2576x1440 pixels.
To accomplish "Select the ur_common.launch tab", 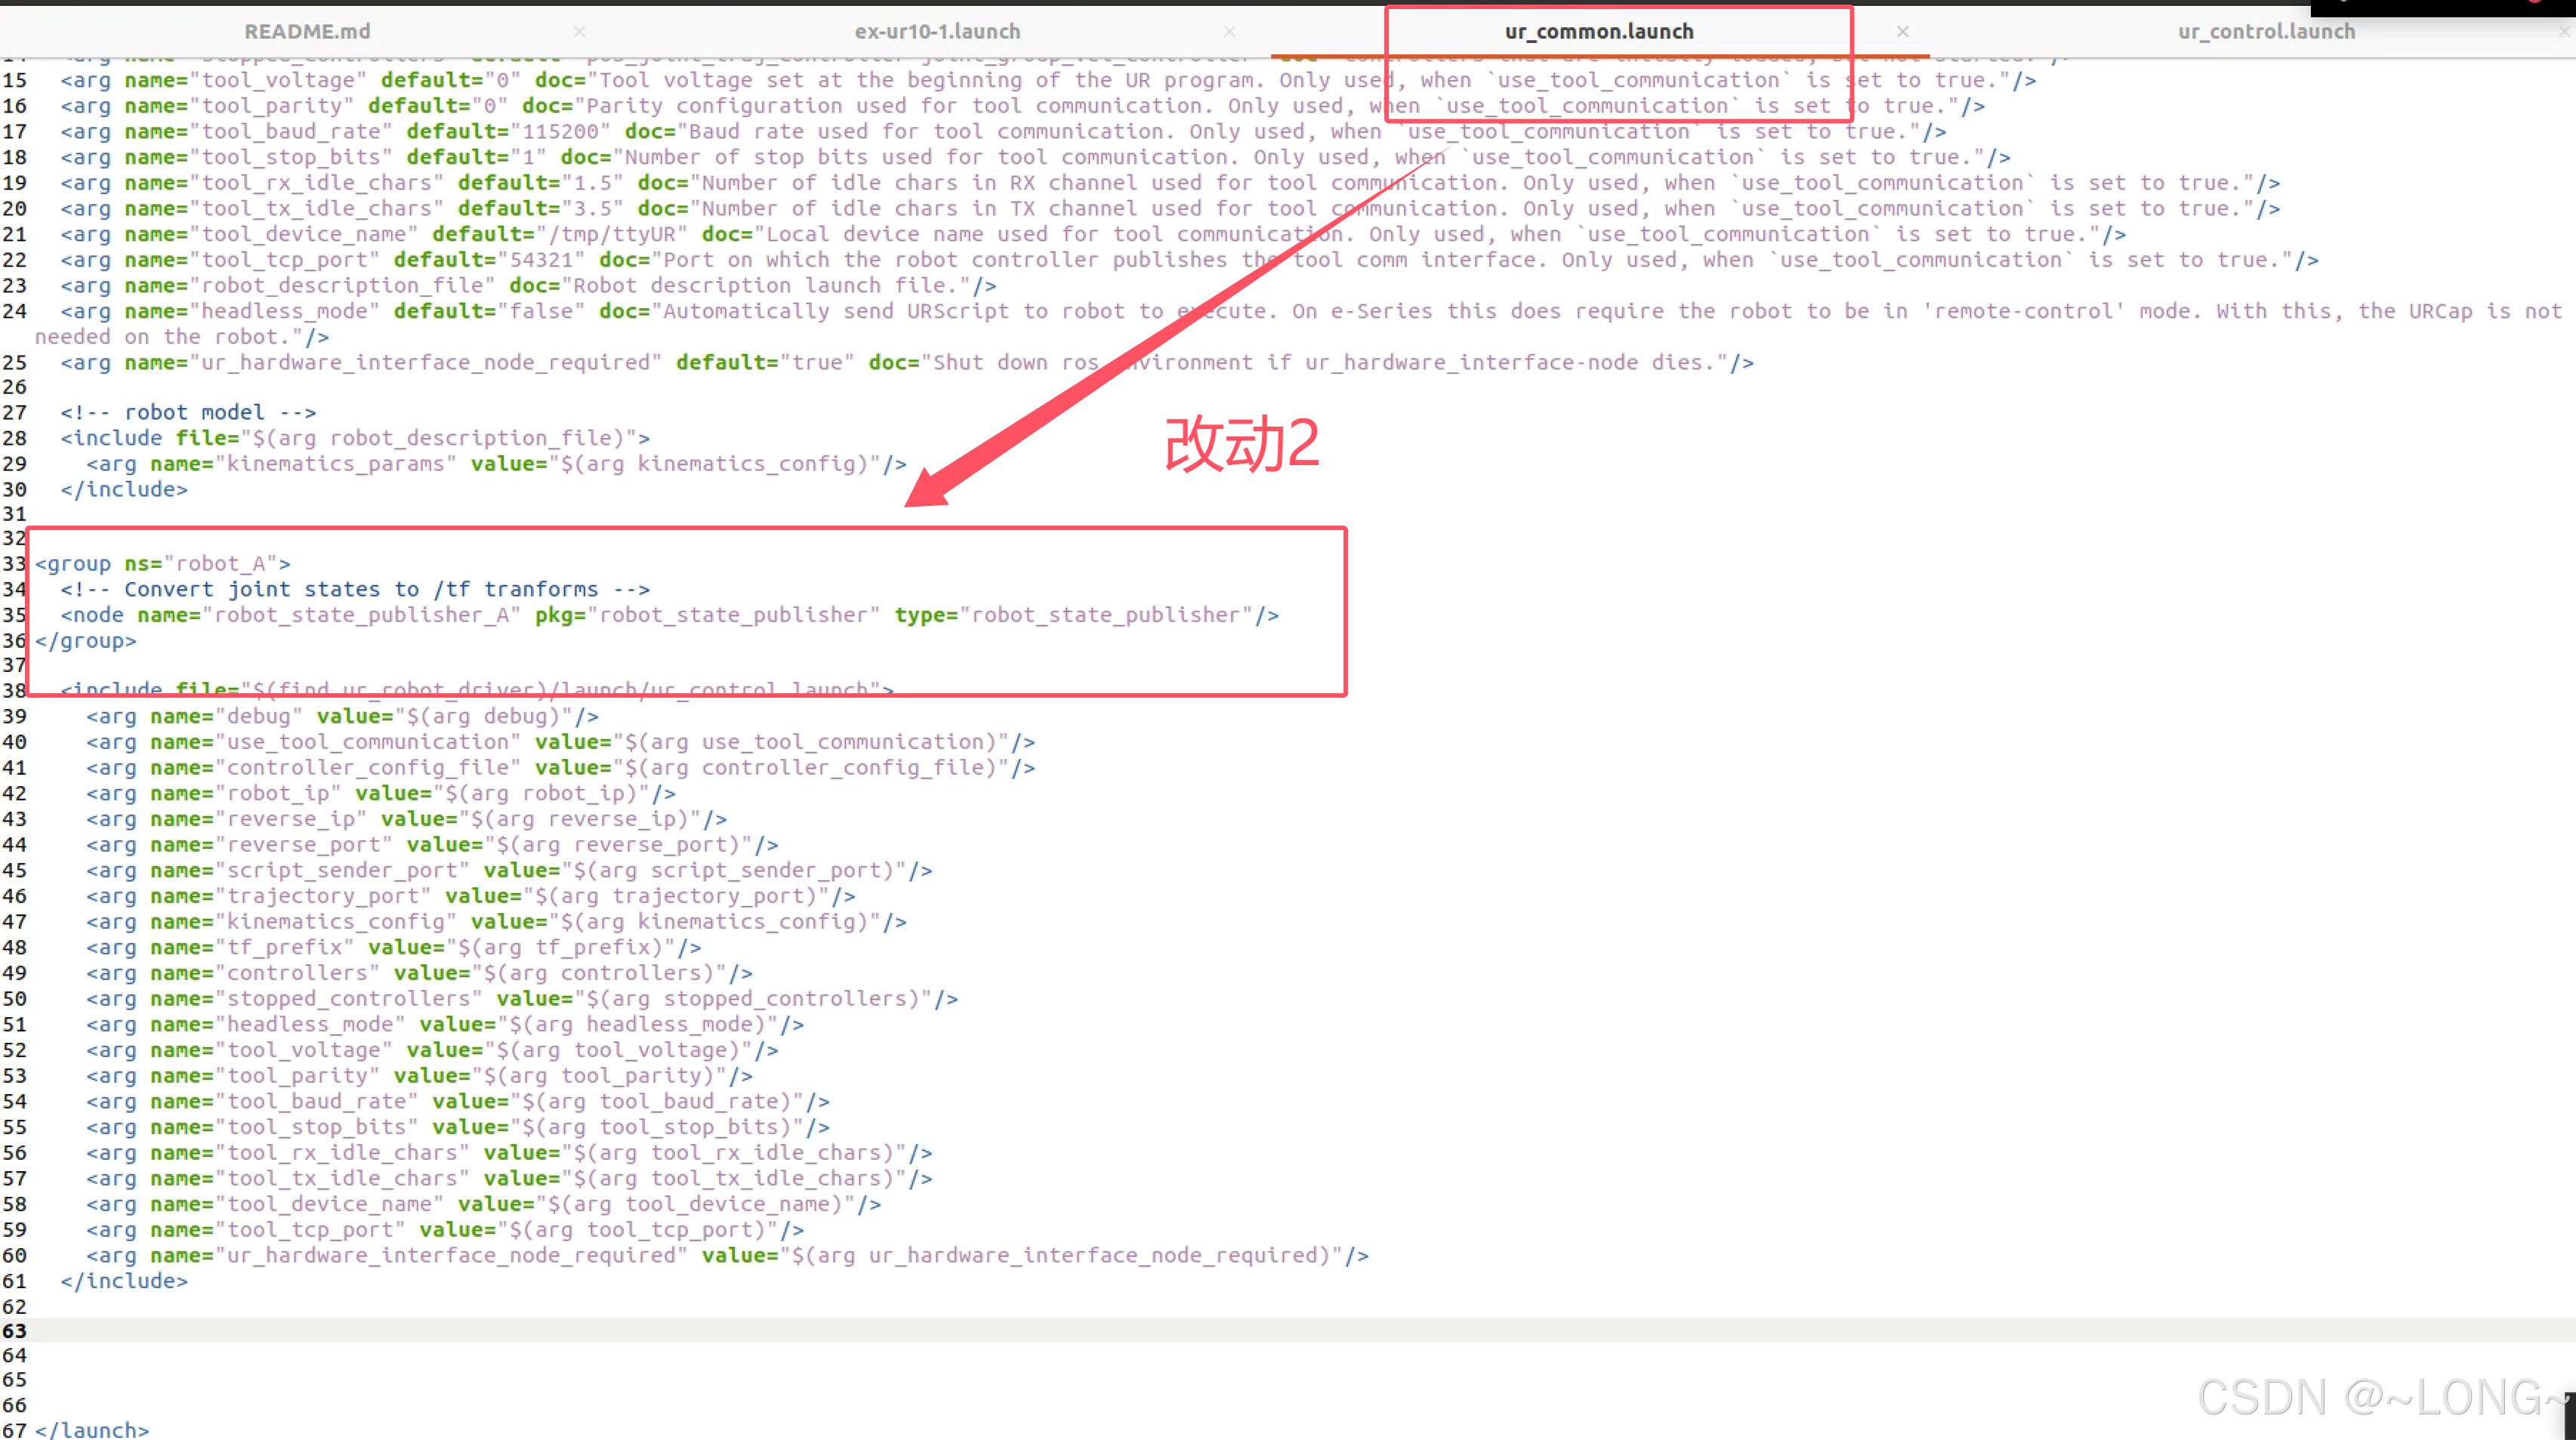I will pos(1598,32).
